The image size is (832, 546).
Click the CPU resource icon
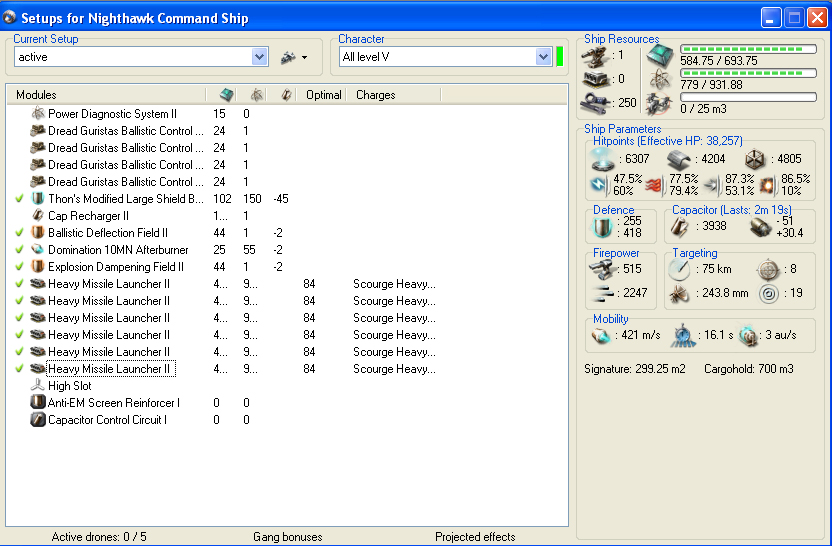pyautogui.click(x=660, y=55)
